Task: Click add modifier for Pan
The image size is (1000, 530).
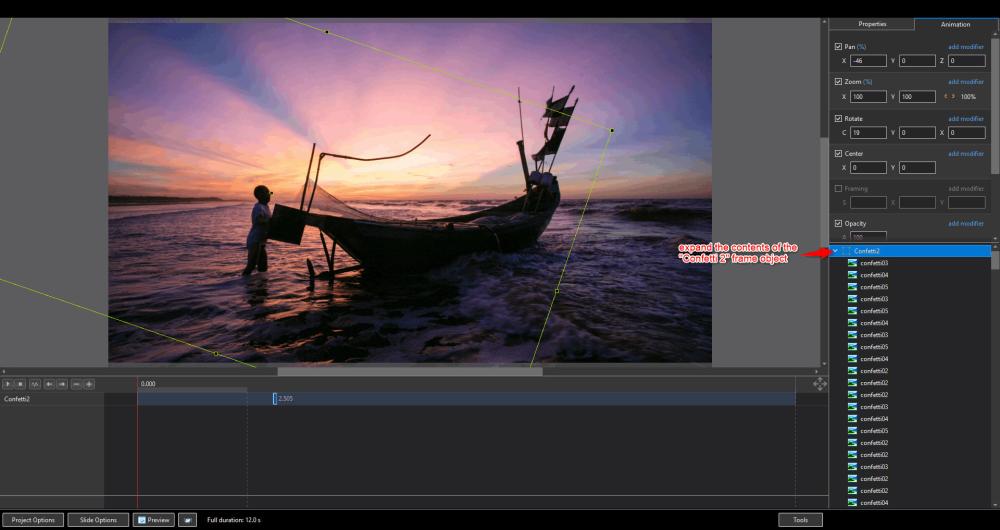Action: tap(966, 47)
